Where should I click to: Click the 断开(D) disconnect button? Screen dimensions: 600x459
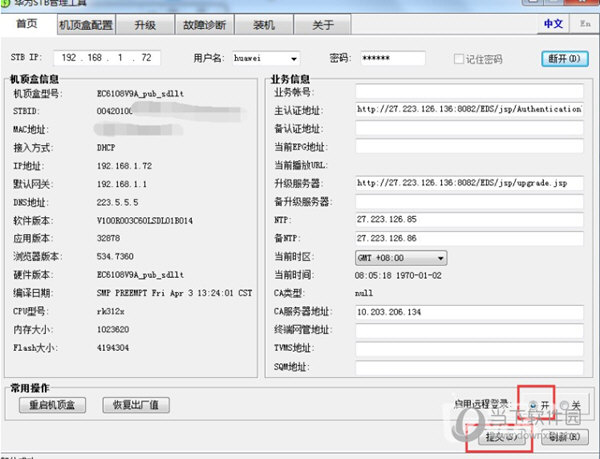click(565, 59)
